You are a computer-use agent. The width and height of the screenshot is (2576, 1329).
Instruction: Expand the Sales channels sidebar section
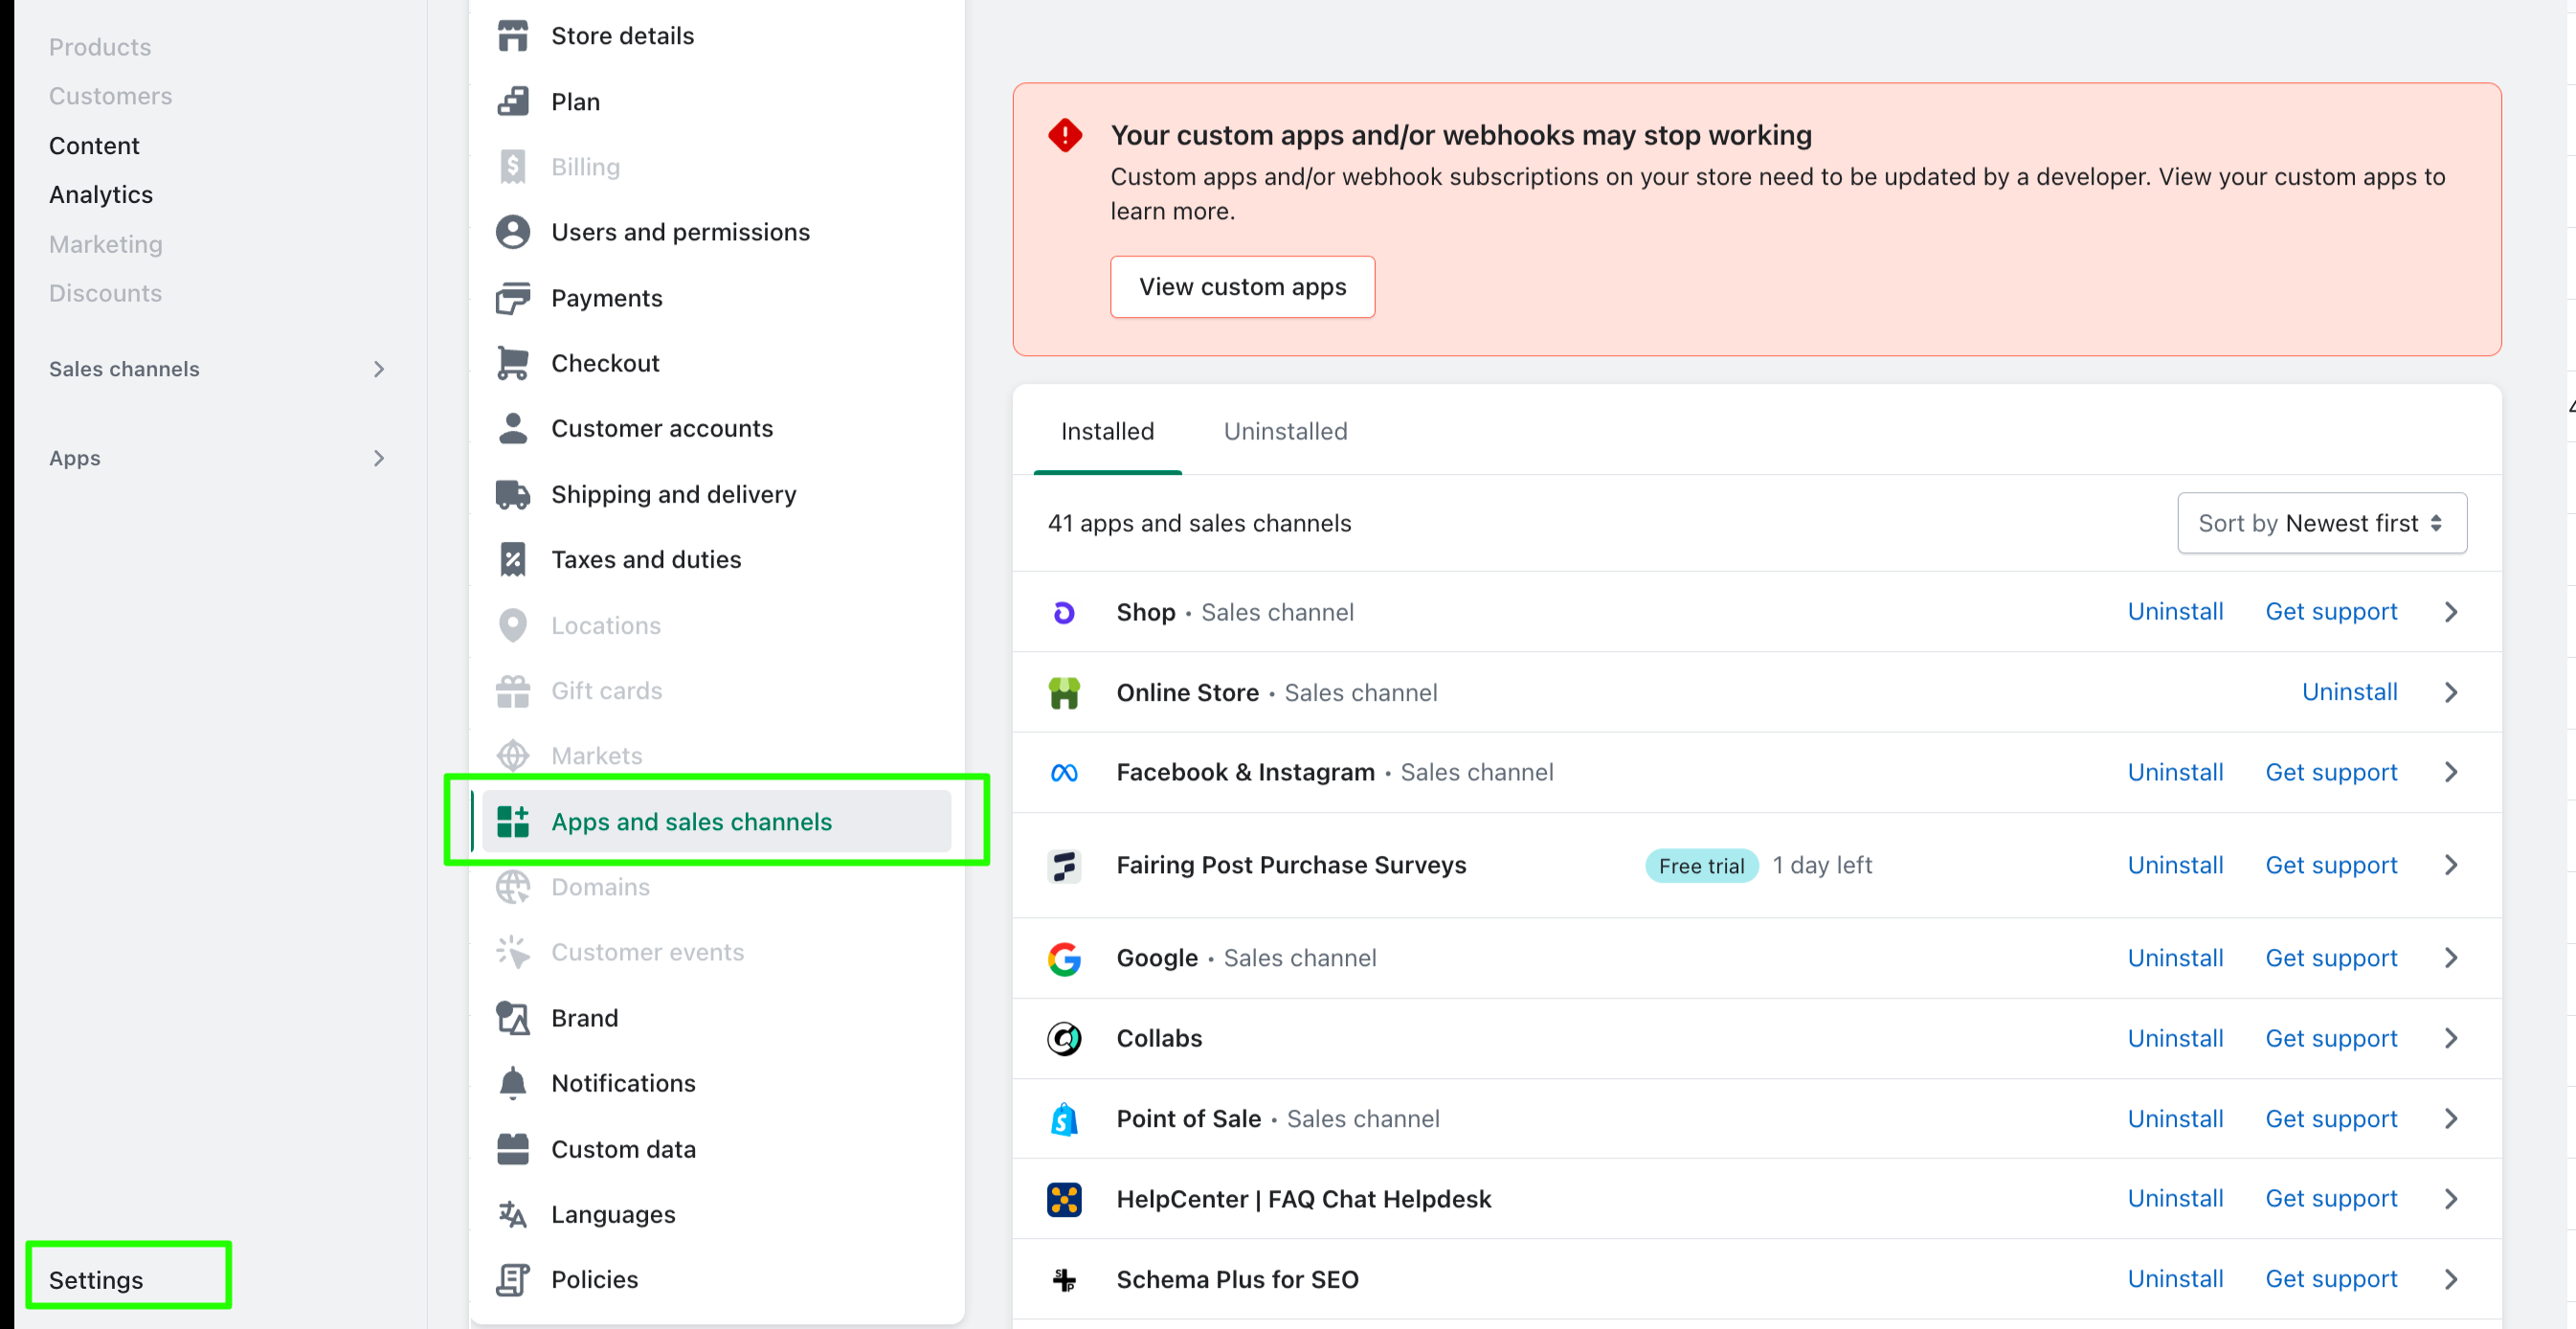coord(378,369)
